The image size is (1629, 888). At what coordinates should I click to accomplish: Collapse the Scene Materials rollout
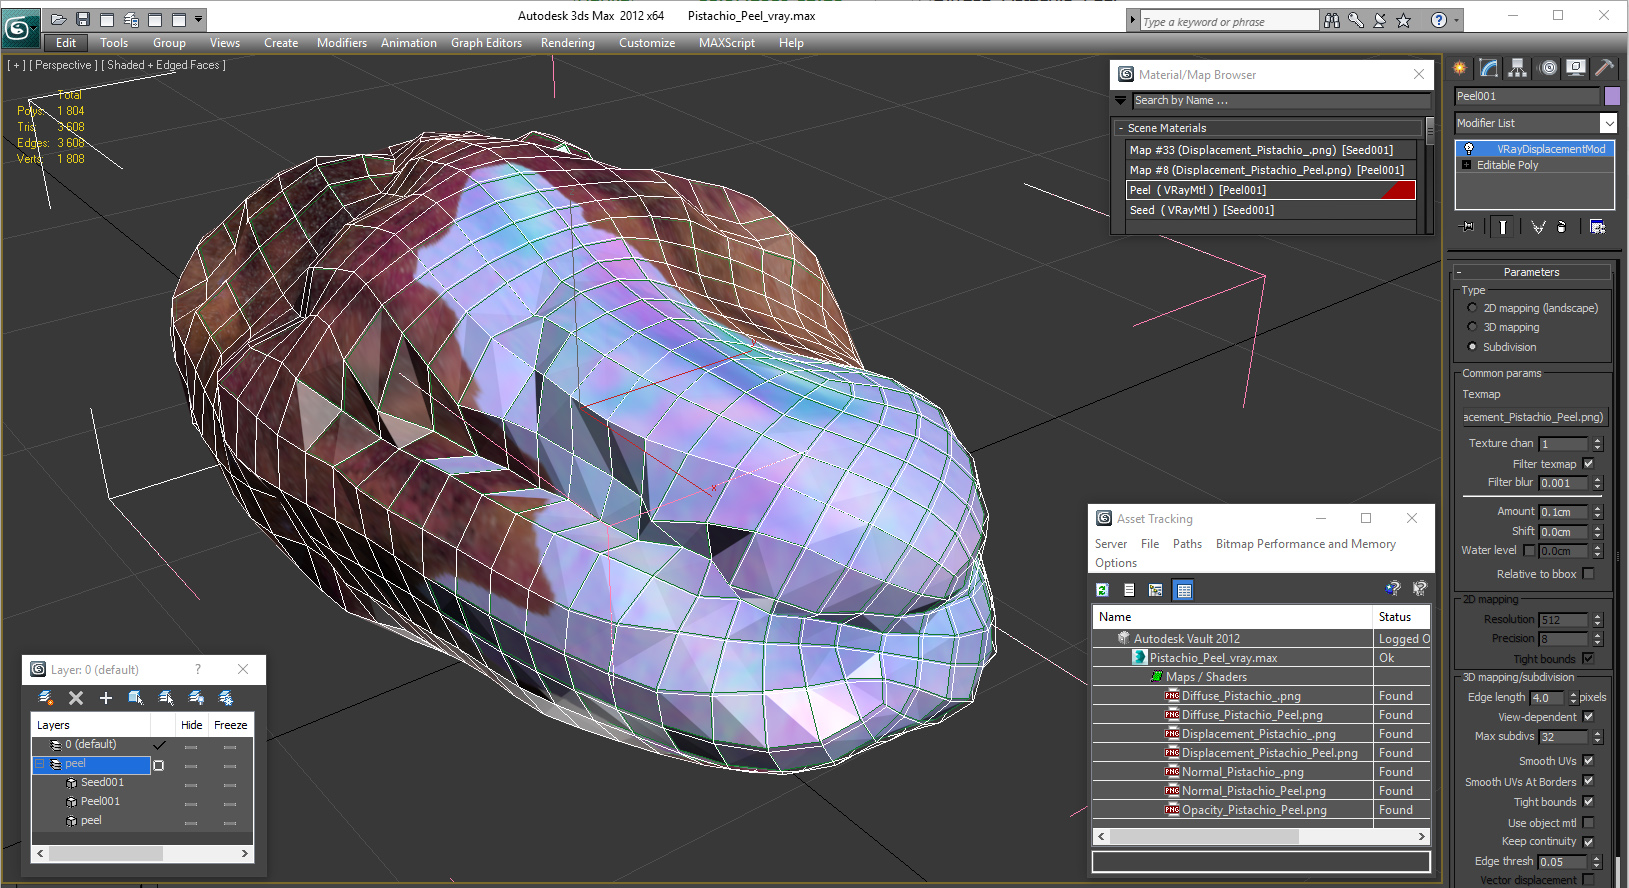point(1121,128)
